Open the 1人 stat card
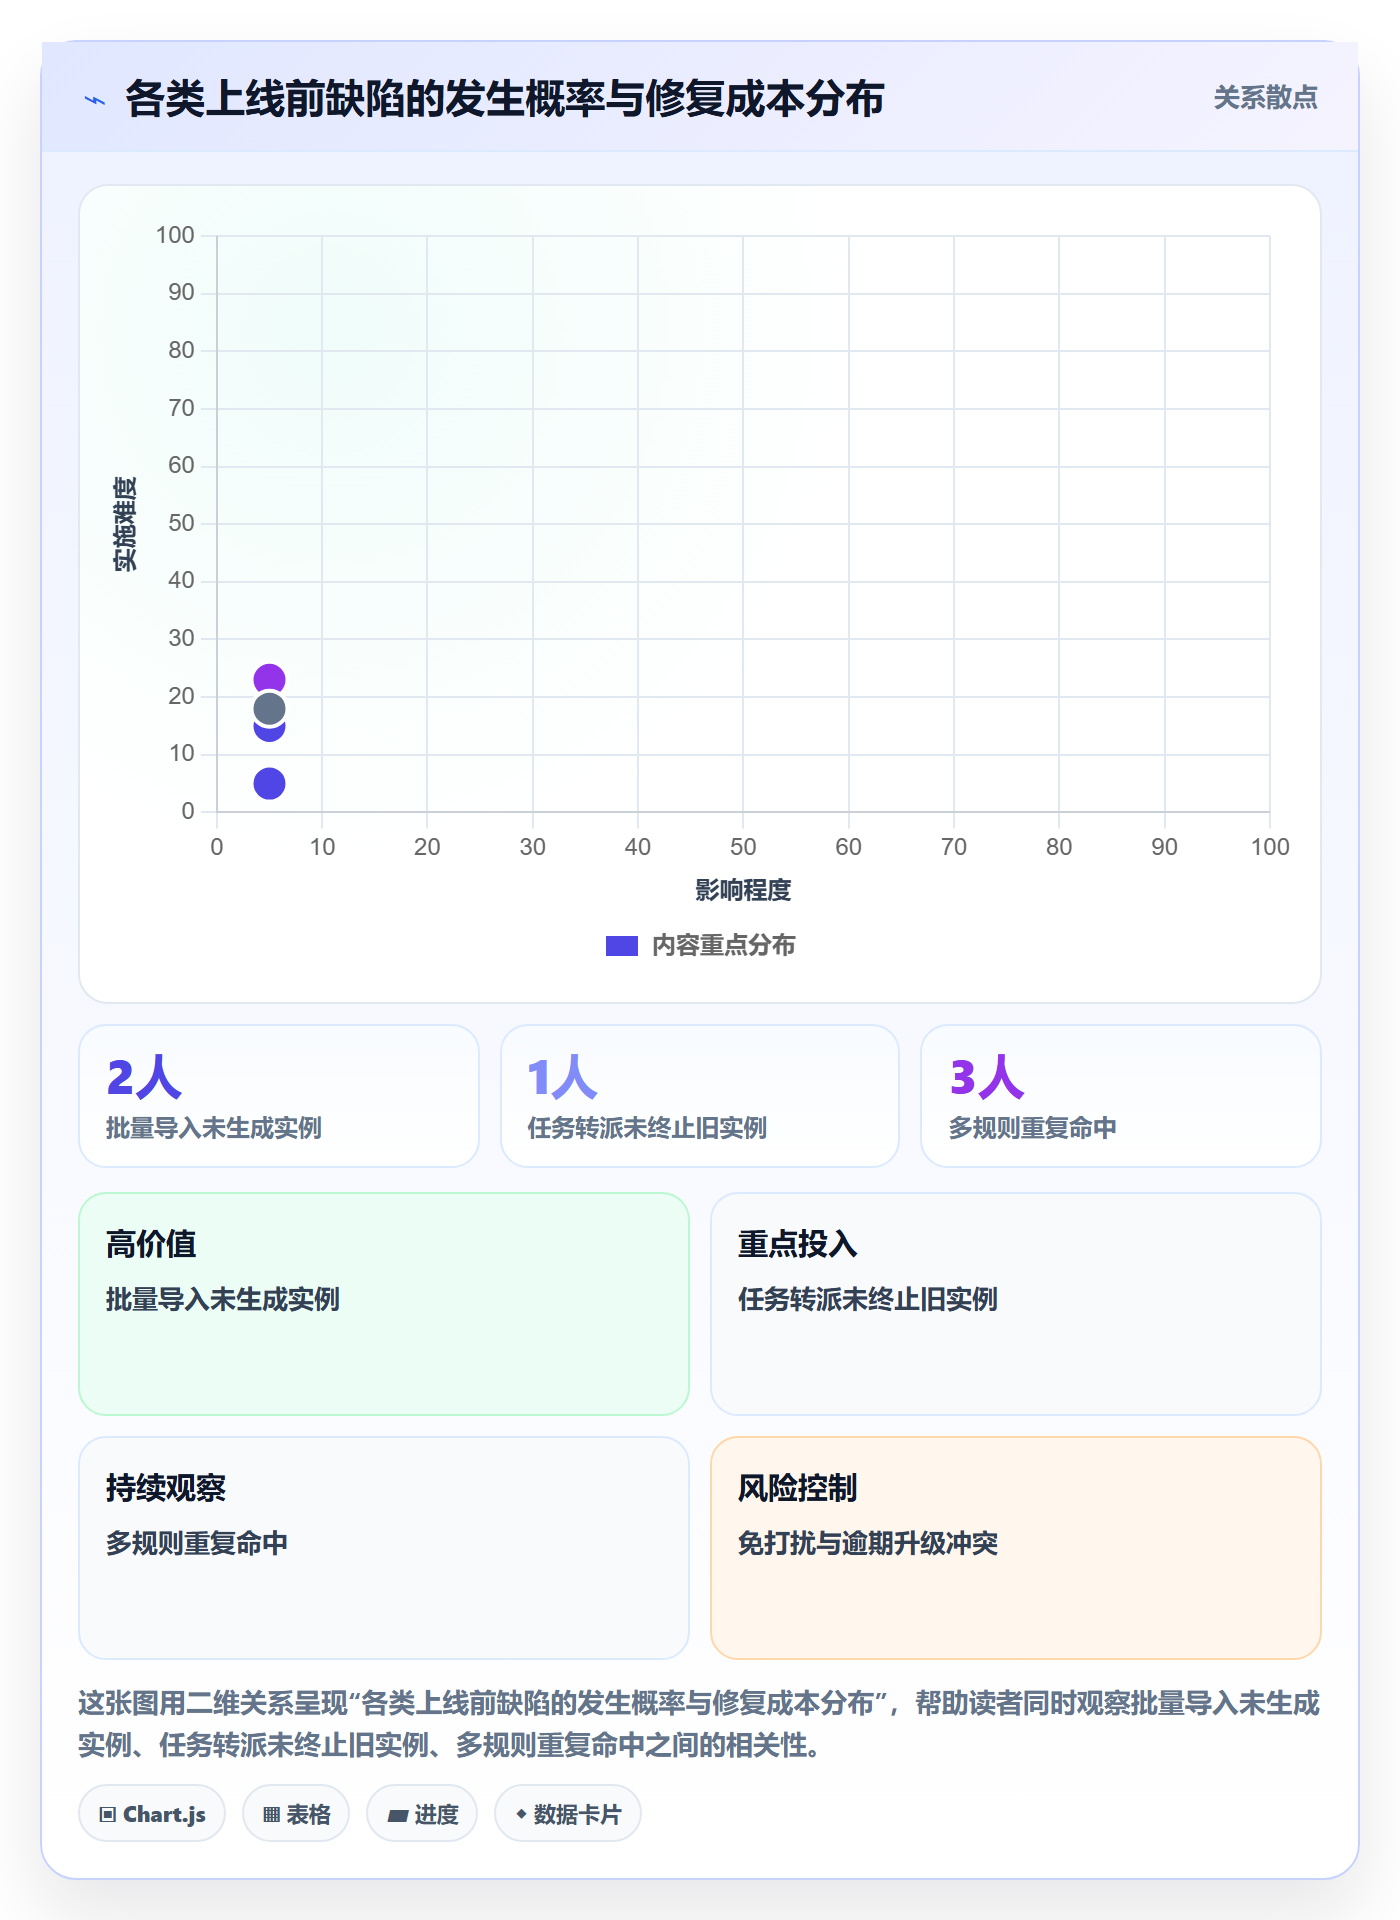This screenshot has width=1400, height=1920. tap(700, 1096)
